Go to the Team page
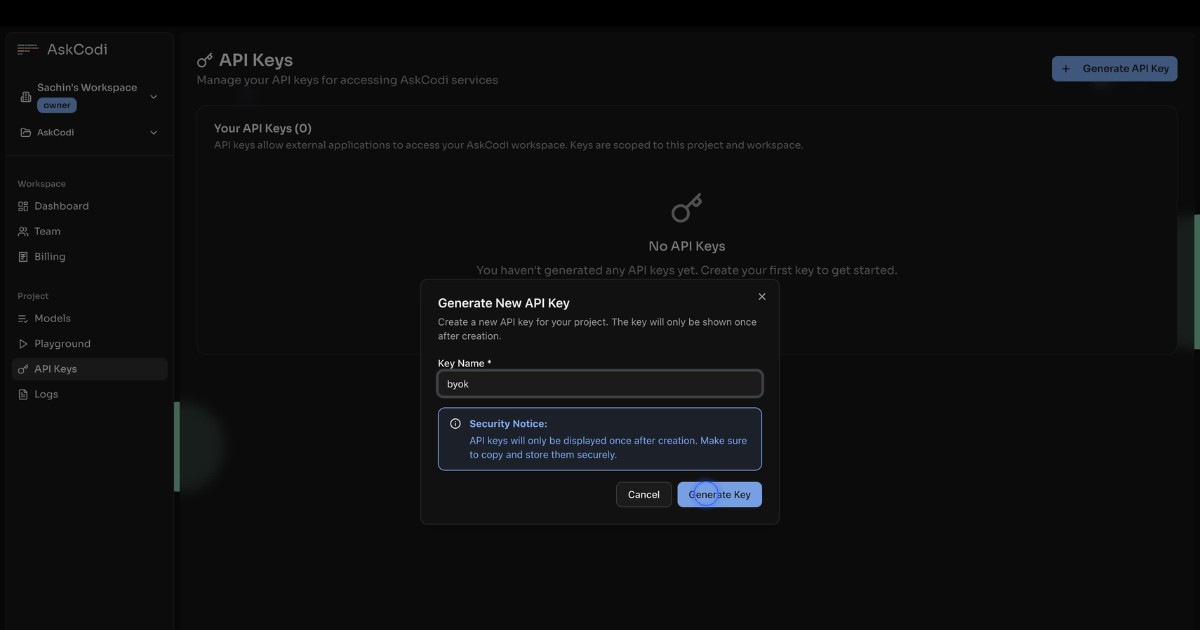The height and width of the screenshot is (630, 1200). click(x=90, y=231)
